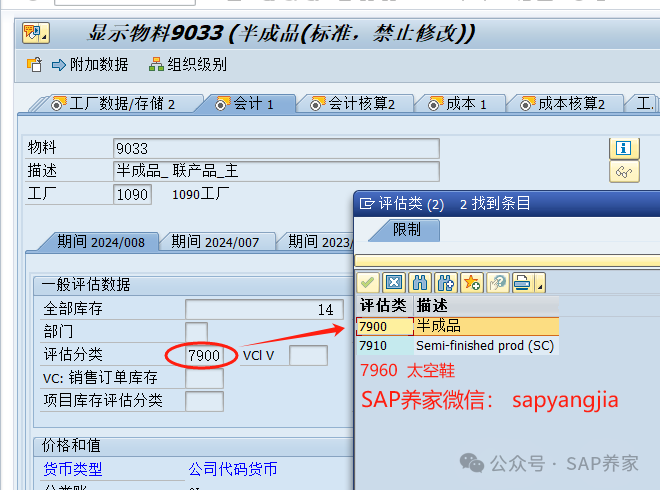Open the 成本核算2 tab
This screenshot has height=490, width=660.
click(563, 104)
